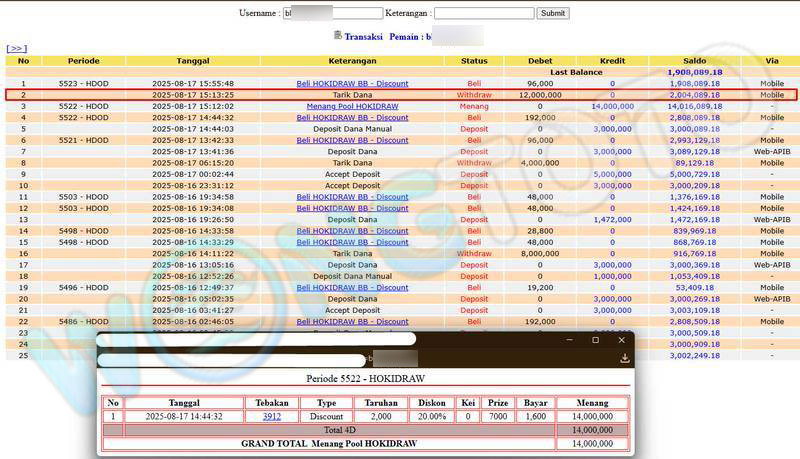Viewport: 800px width, 459px height.
Task: Open Beli HOKIDRAW BB link in row 6
Action: pos(352,140)
